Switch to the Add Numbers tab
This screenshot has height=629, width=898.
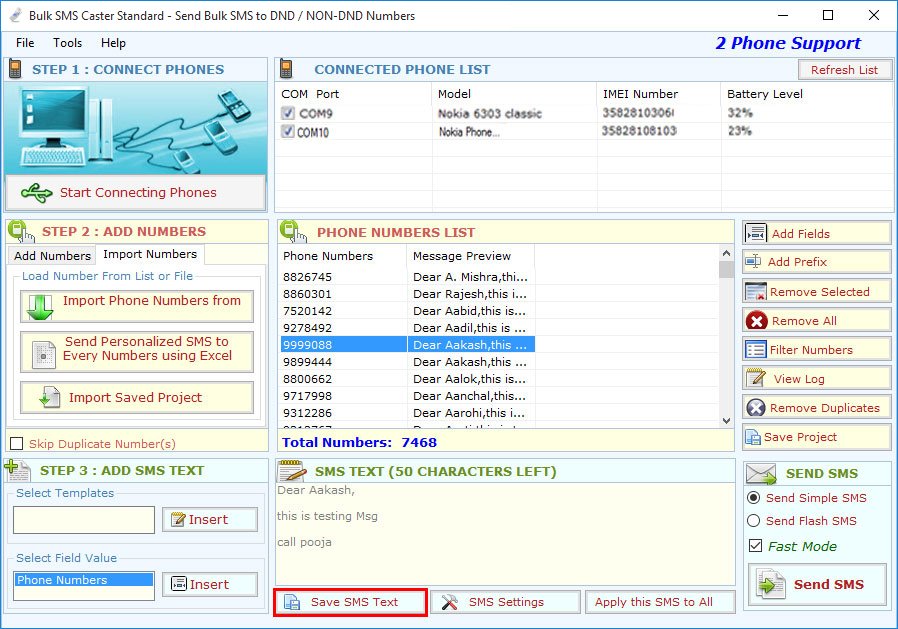[52, 255]
